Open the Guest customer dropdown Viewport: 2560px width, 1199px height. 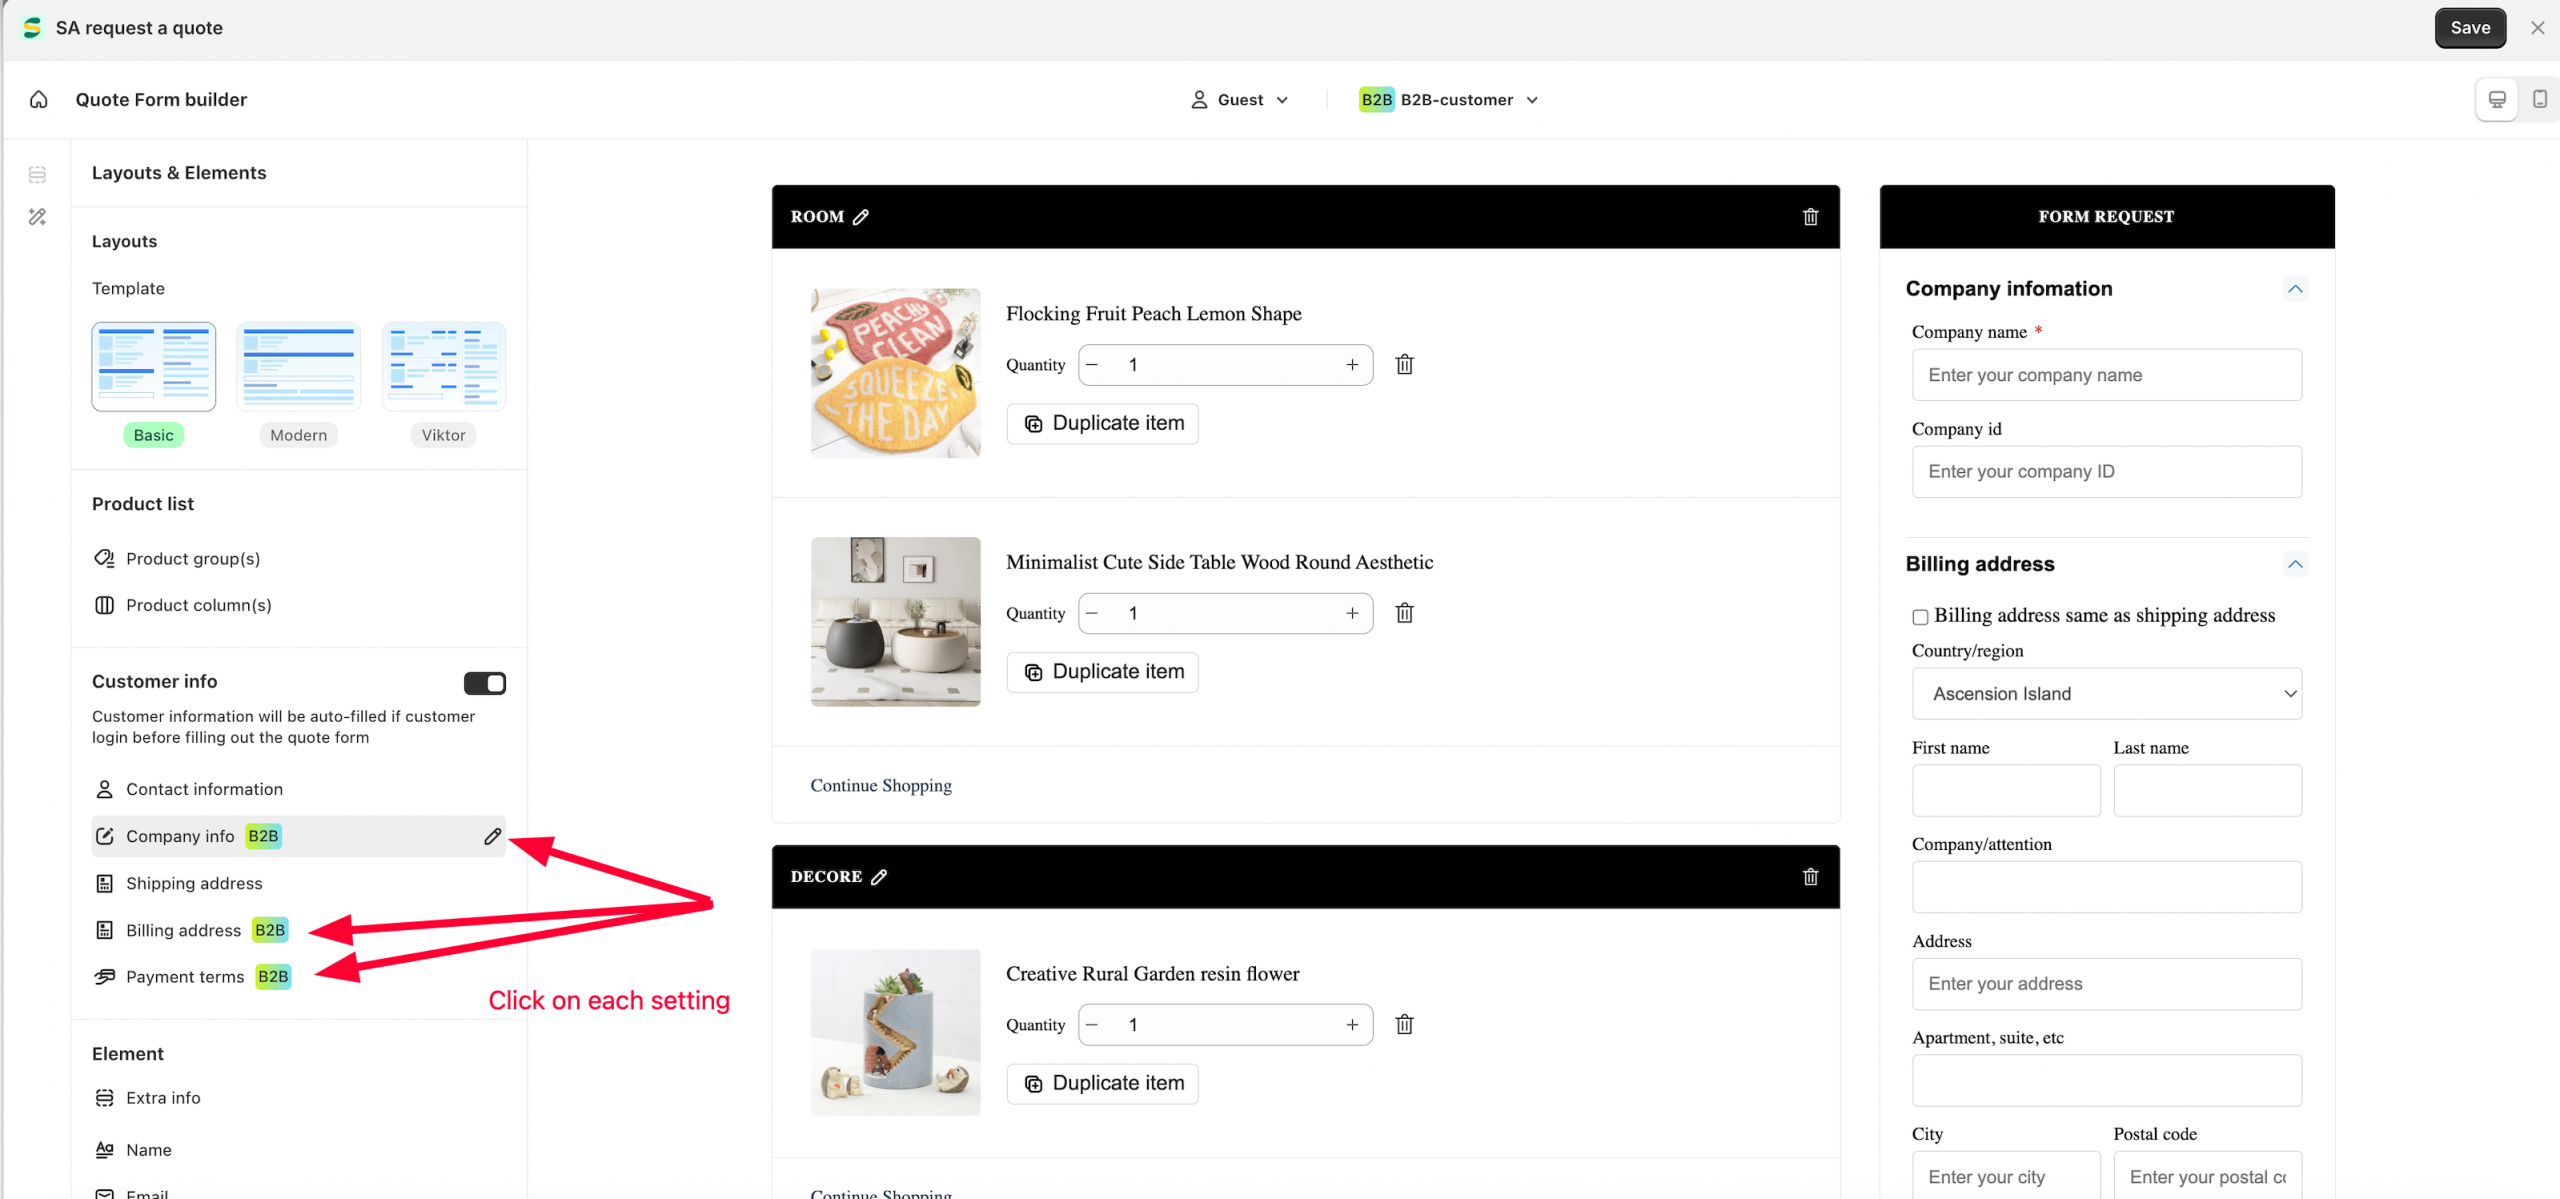pos(1239,99)
